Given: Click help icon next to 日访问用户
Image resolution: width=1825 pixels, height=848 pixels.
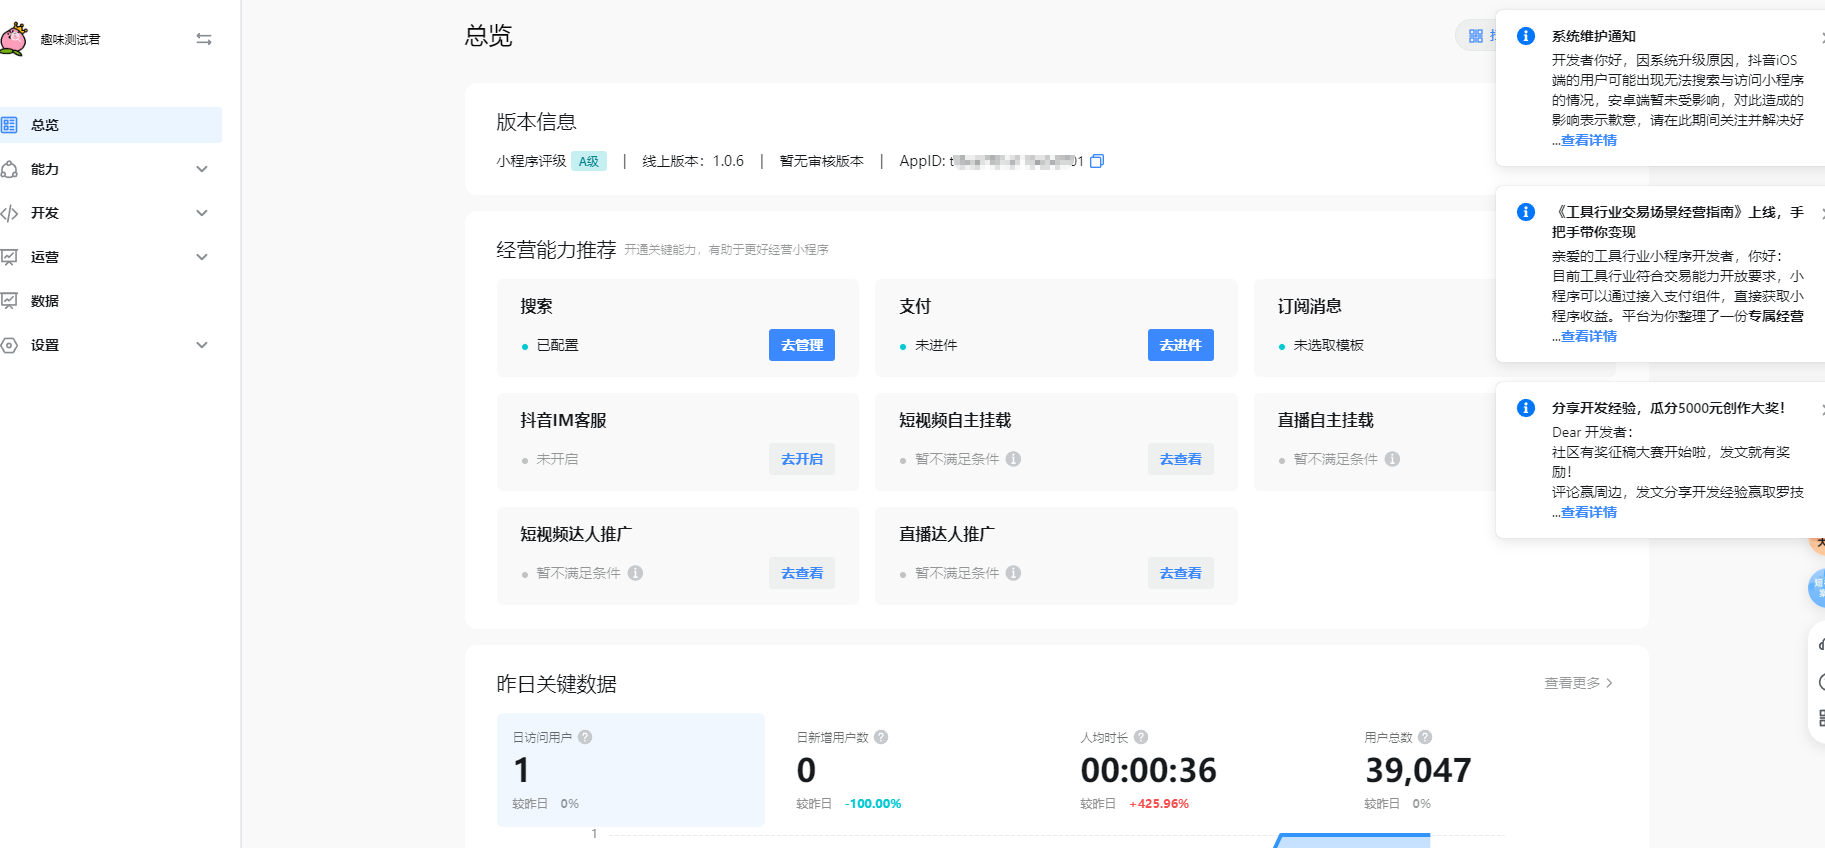Looking at the screenshot, I should coord(585,737).
